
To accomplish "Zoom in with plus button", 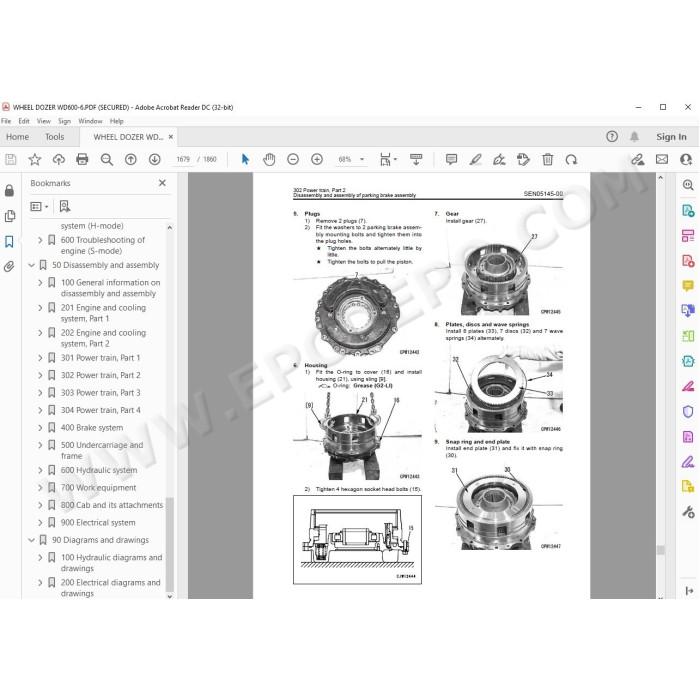I will point(317,159).
